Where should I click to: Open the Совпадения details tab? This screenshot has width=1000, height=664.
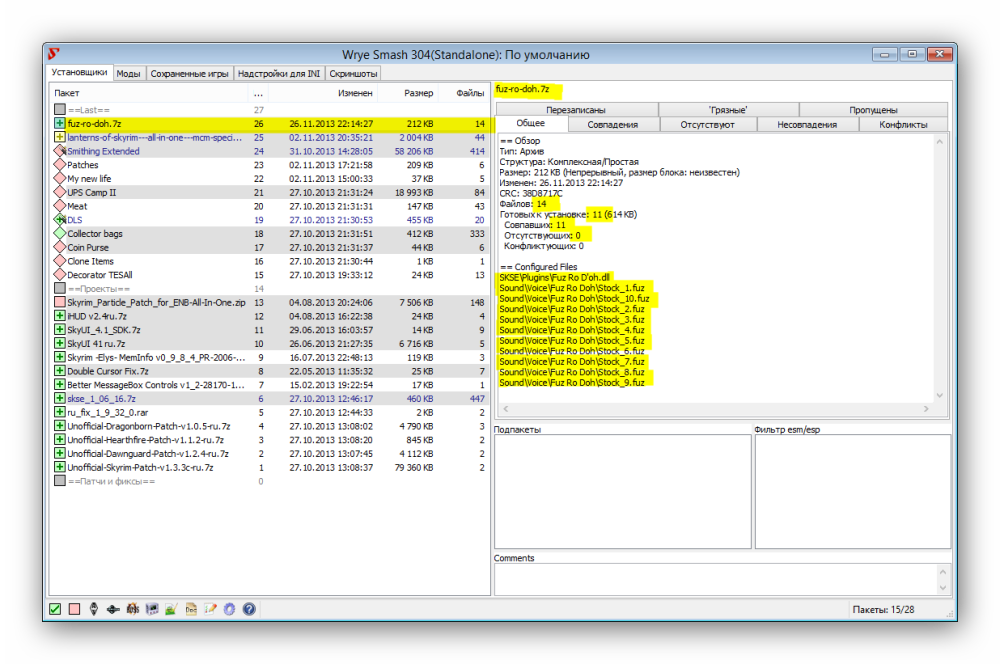click(x=613, y=124)
